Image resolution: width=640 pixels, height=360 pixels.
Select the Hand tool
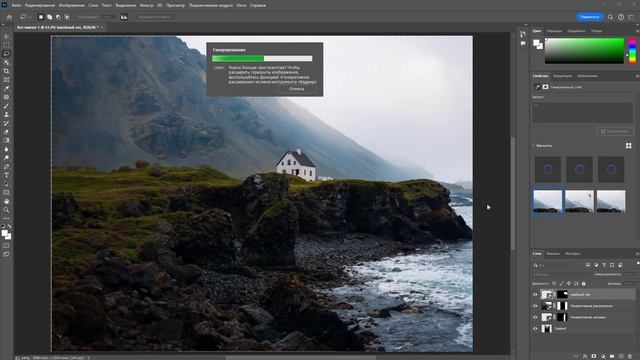point(6,201)
